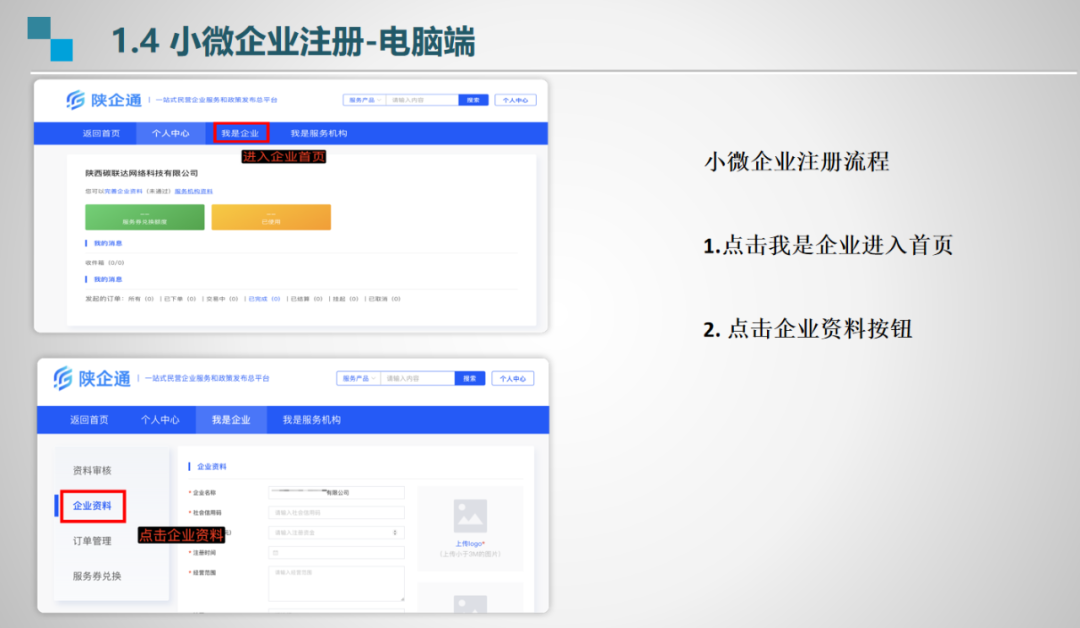1080x628 pixels.
Task: Select 企业资料 in the left sidebar
Action: (x=92, y=506)
